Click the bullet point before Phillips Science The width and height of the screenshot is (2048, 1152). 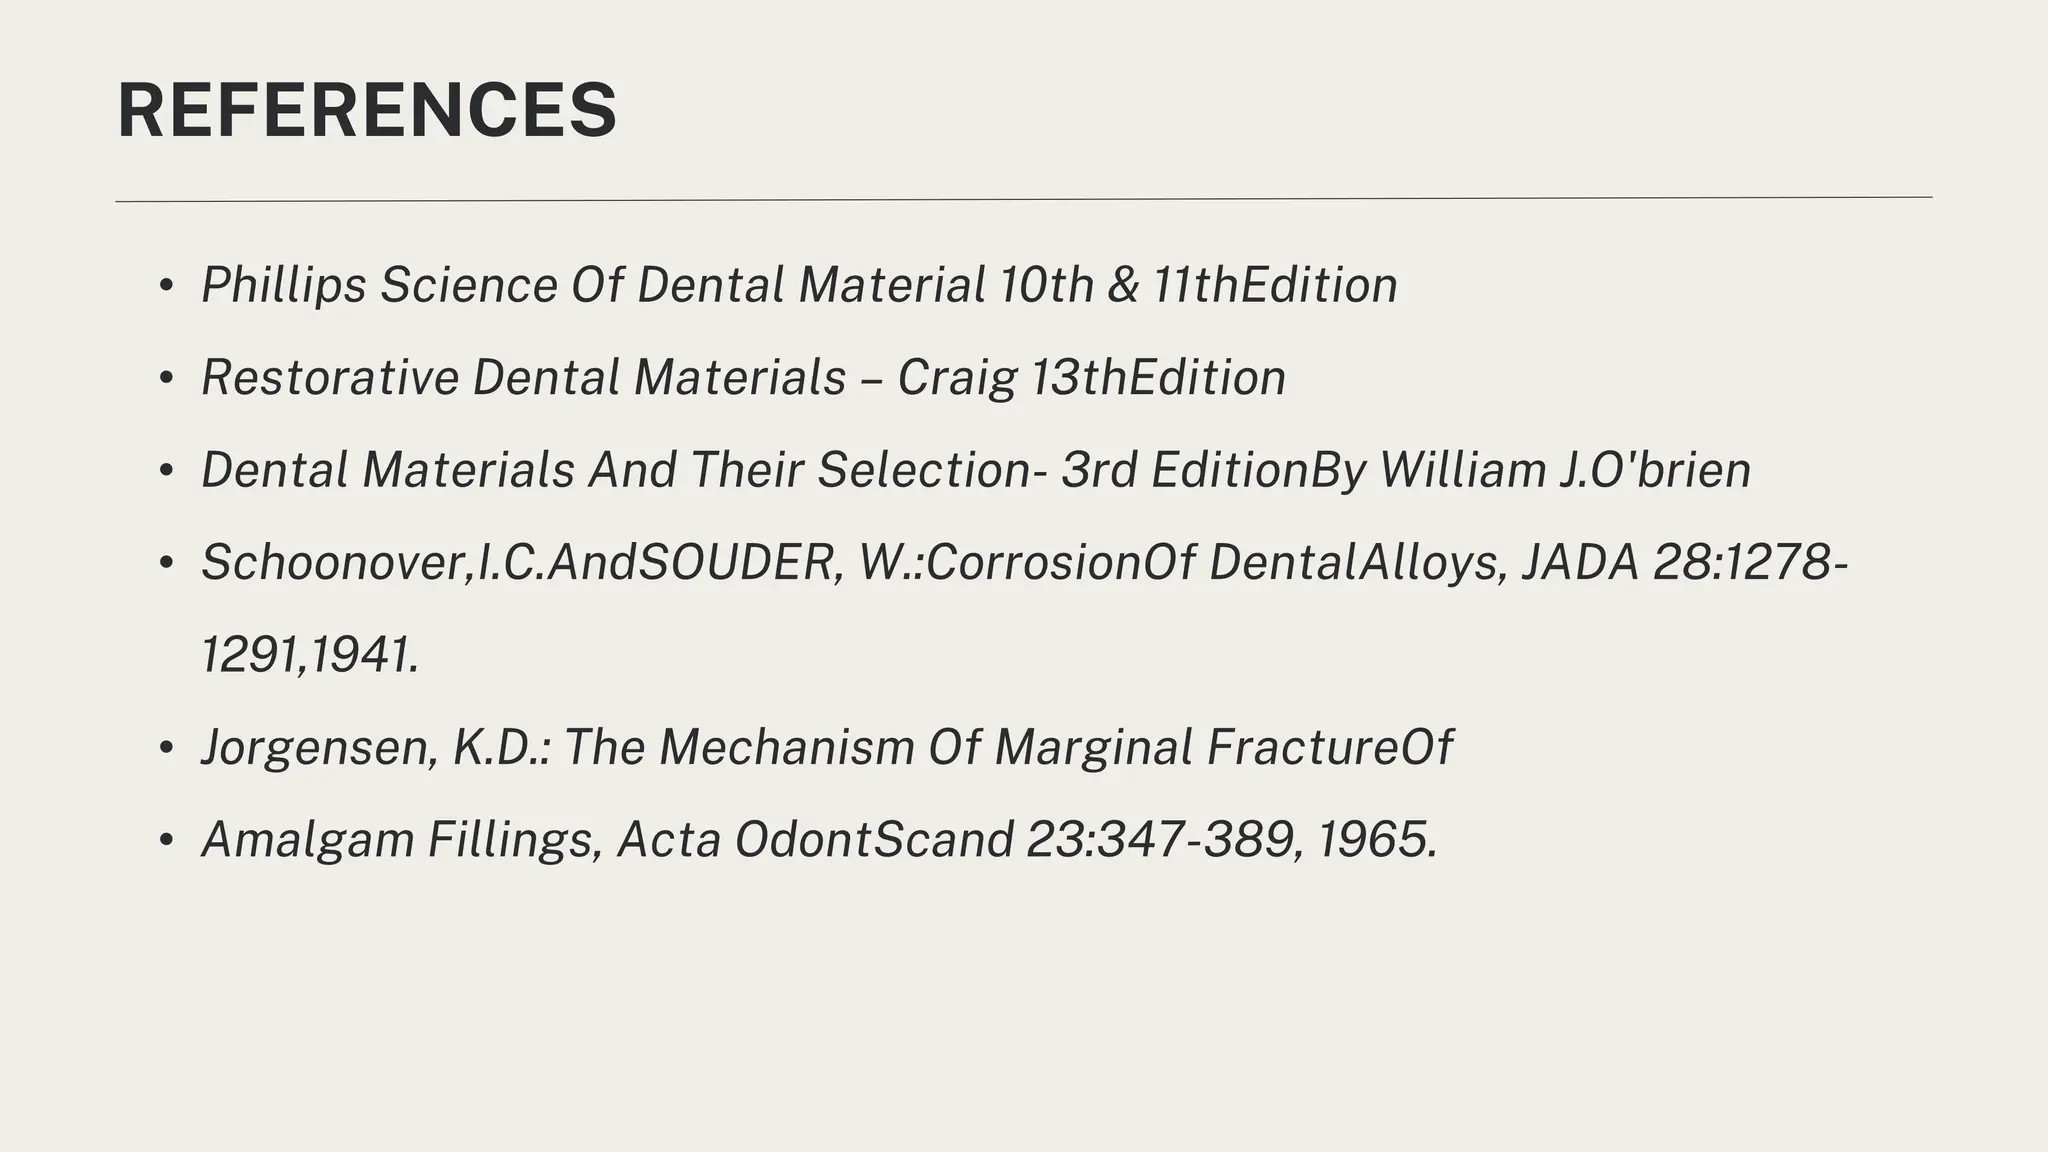click(x=166, y=286)
